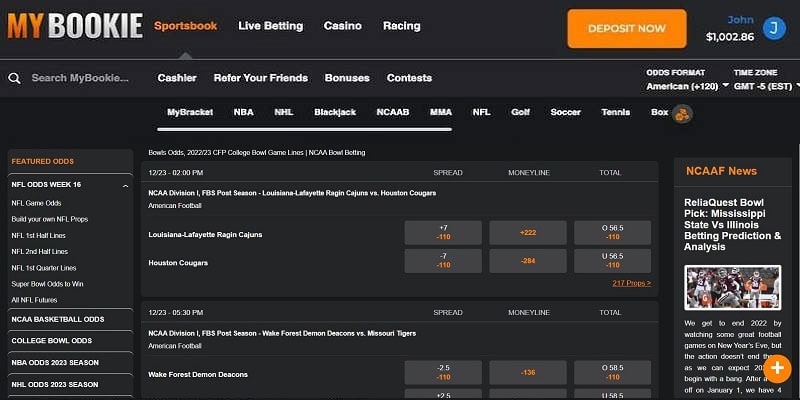This screenshot has width=800, height=400.
Task: Select Golf in the sports bar
Action: point(520,112)
